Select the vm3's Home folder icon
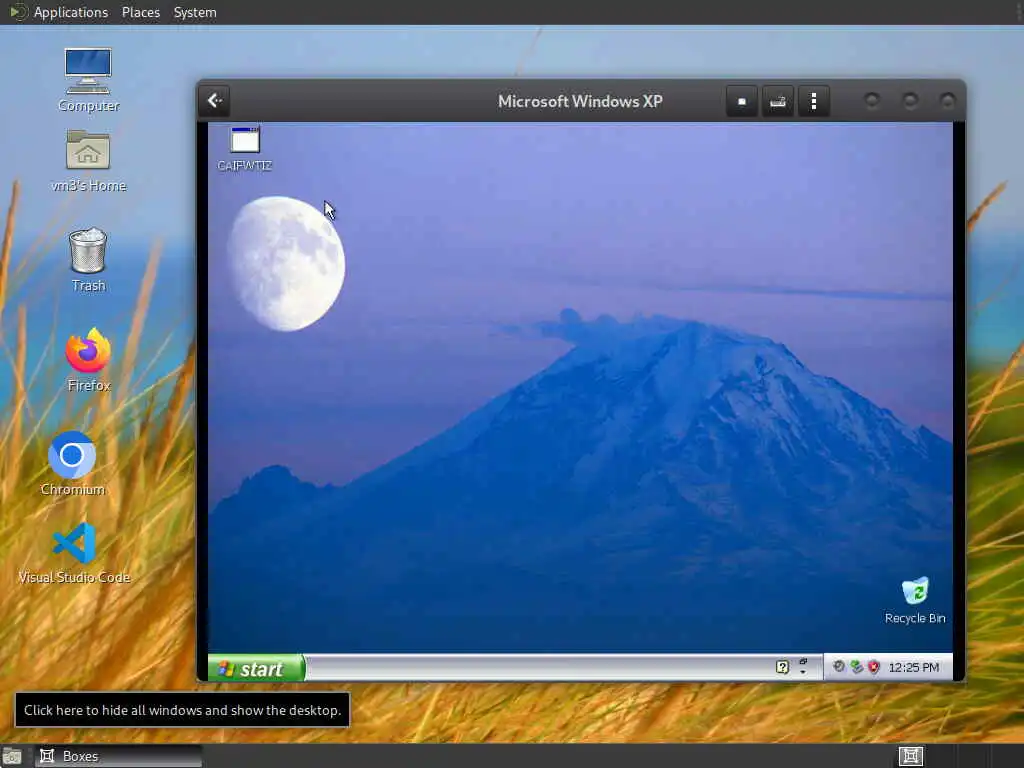This screenshot has height=768, width=1024. [x=88, y=161]
